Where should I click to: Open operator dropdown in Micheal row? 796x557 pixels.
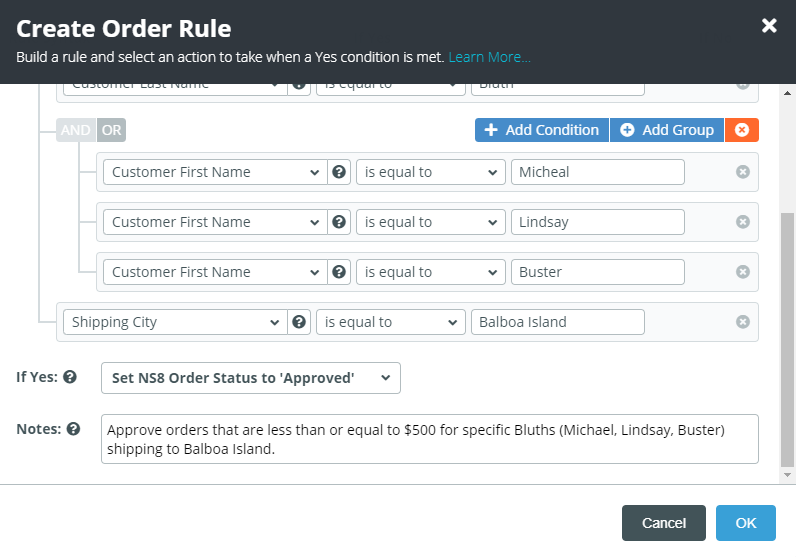coord(430,172)
